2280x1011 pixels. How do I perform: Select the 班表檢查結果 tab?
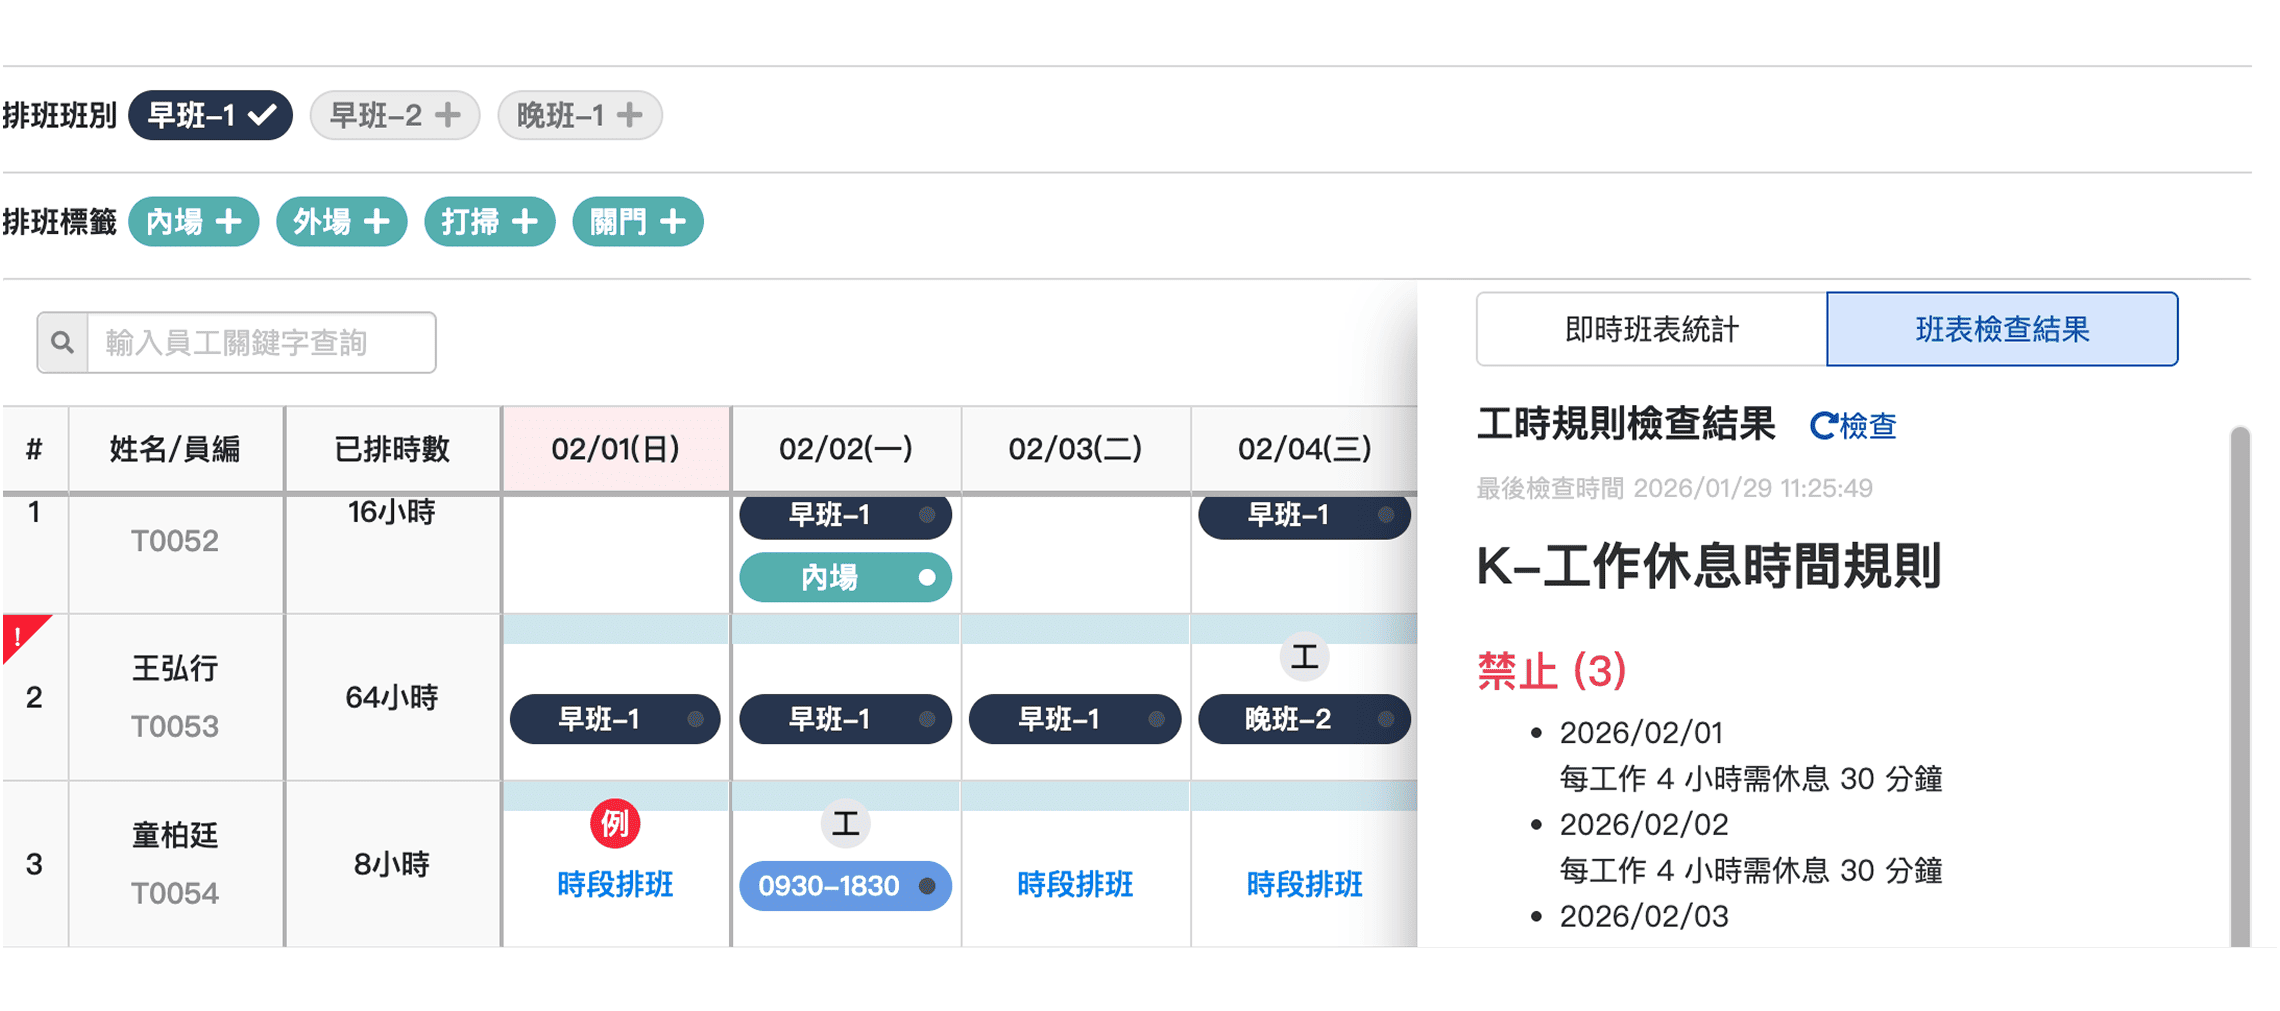(2002, 329)
